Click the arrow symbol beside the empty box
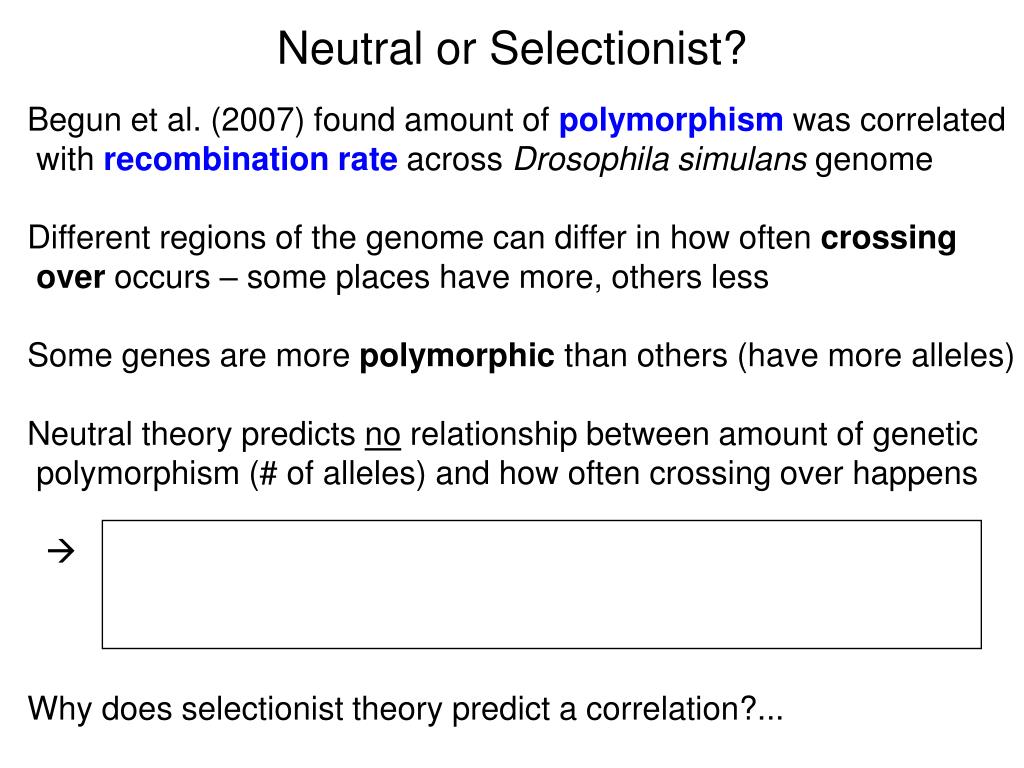This screenshot has width=1024, height=768. 61,551
